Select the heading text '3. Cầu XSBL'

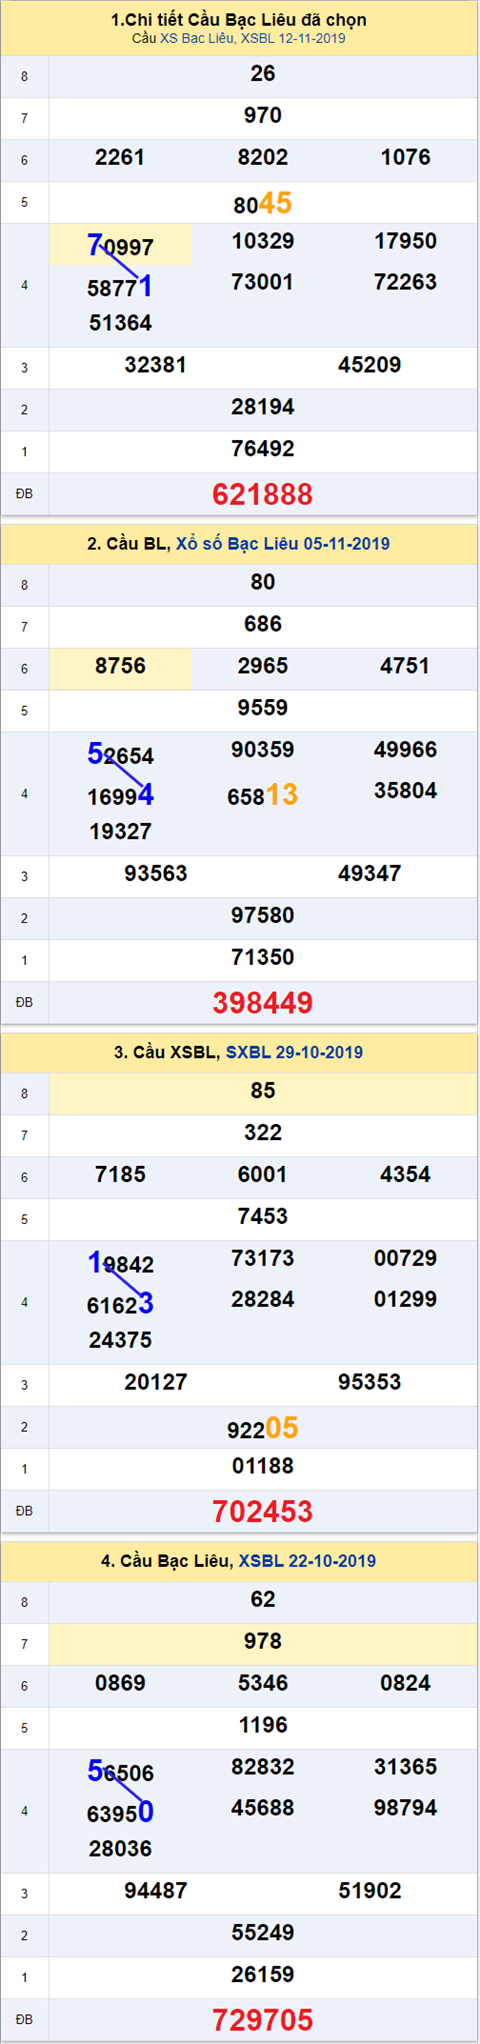click(166, 1052)
